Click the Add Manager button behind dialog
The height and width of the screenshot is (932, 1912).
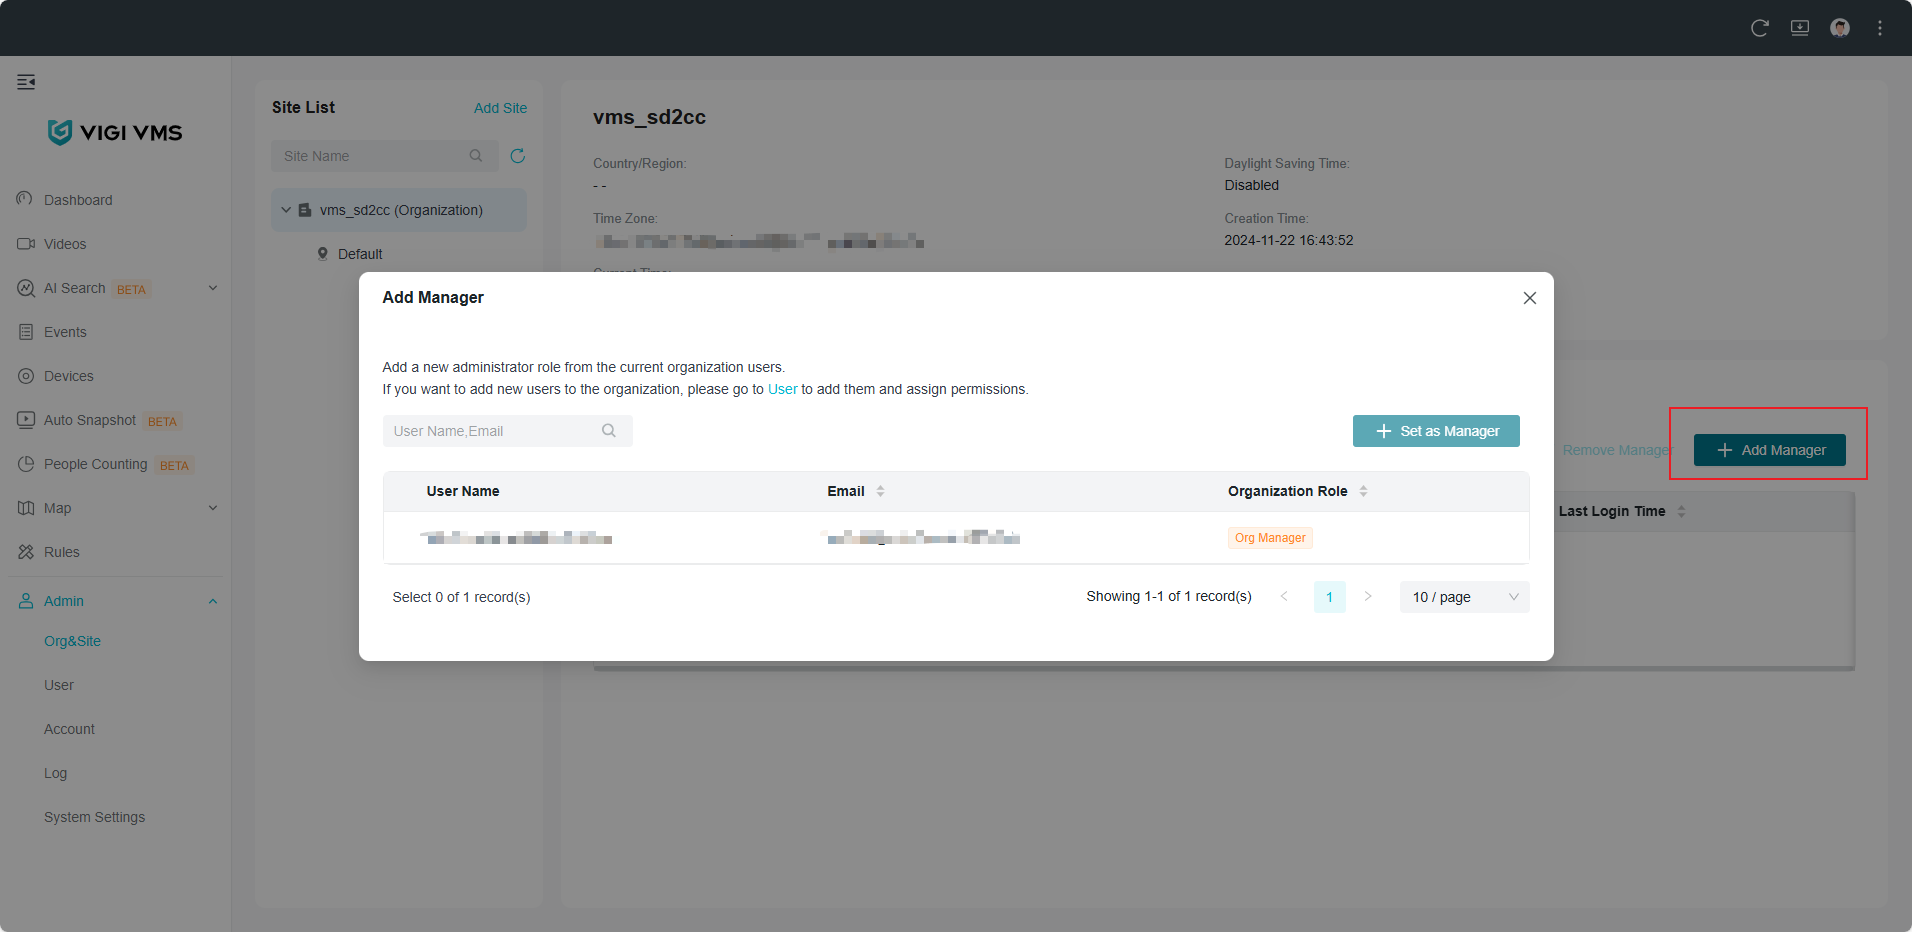pos(1770,450)
